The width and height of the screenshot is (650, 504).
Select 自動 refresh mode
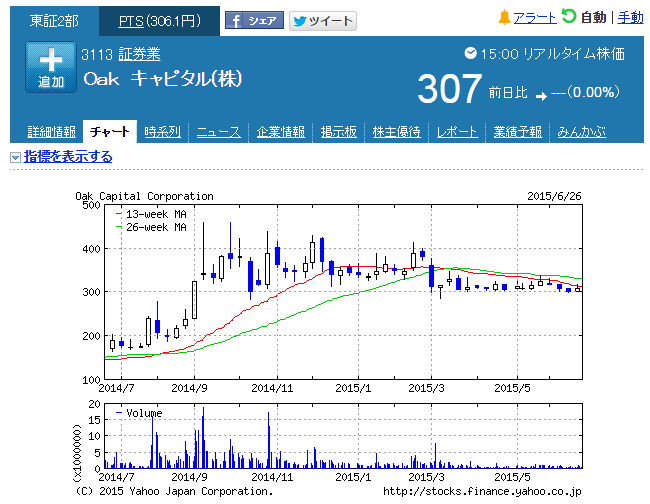pyautogui.click(x=593, y=18)
